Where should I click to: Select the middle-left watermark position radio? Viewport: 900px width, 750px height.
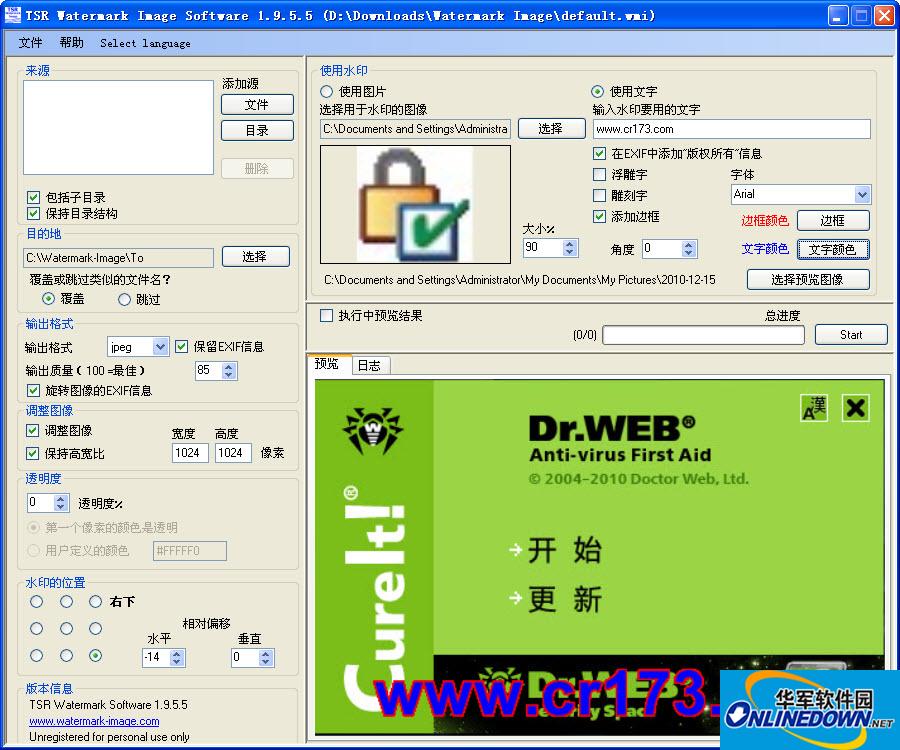point(37,628)
